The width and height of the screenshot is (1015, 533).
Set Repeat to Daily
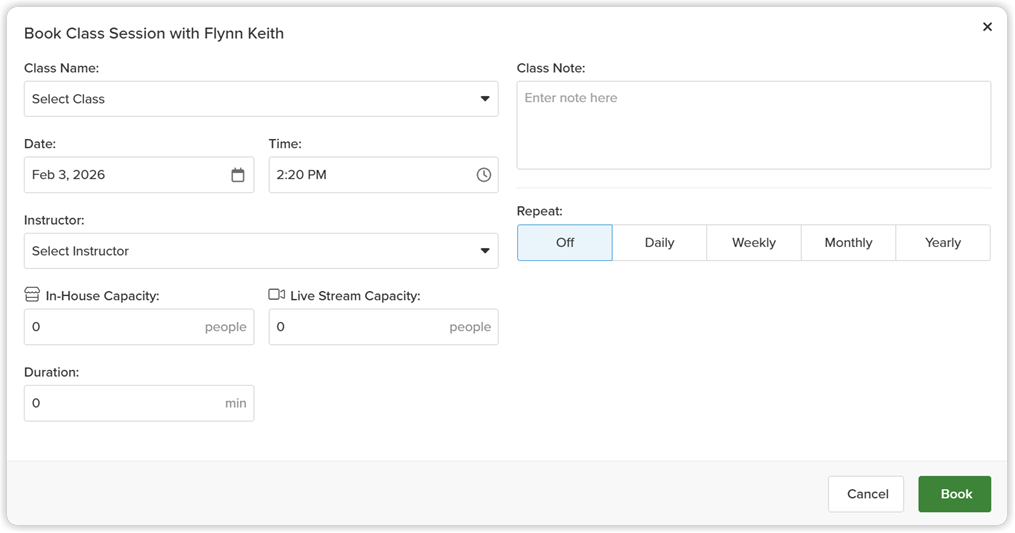click(x=659, y=243)
